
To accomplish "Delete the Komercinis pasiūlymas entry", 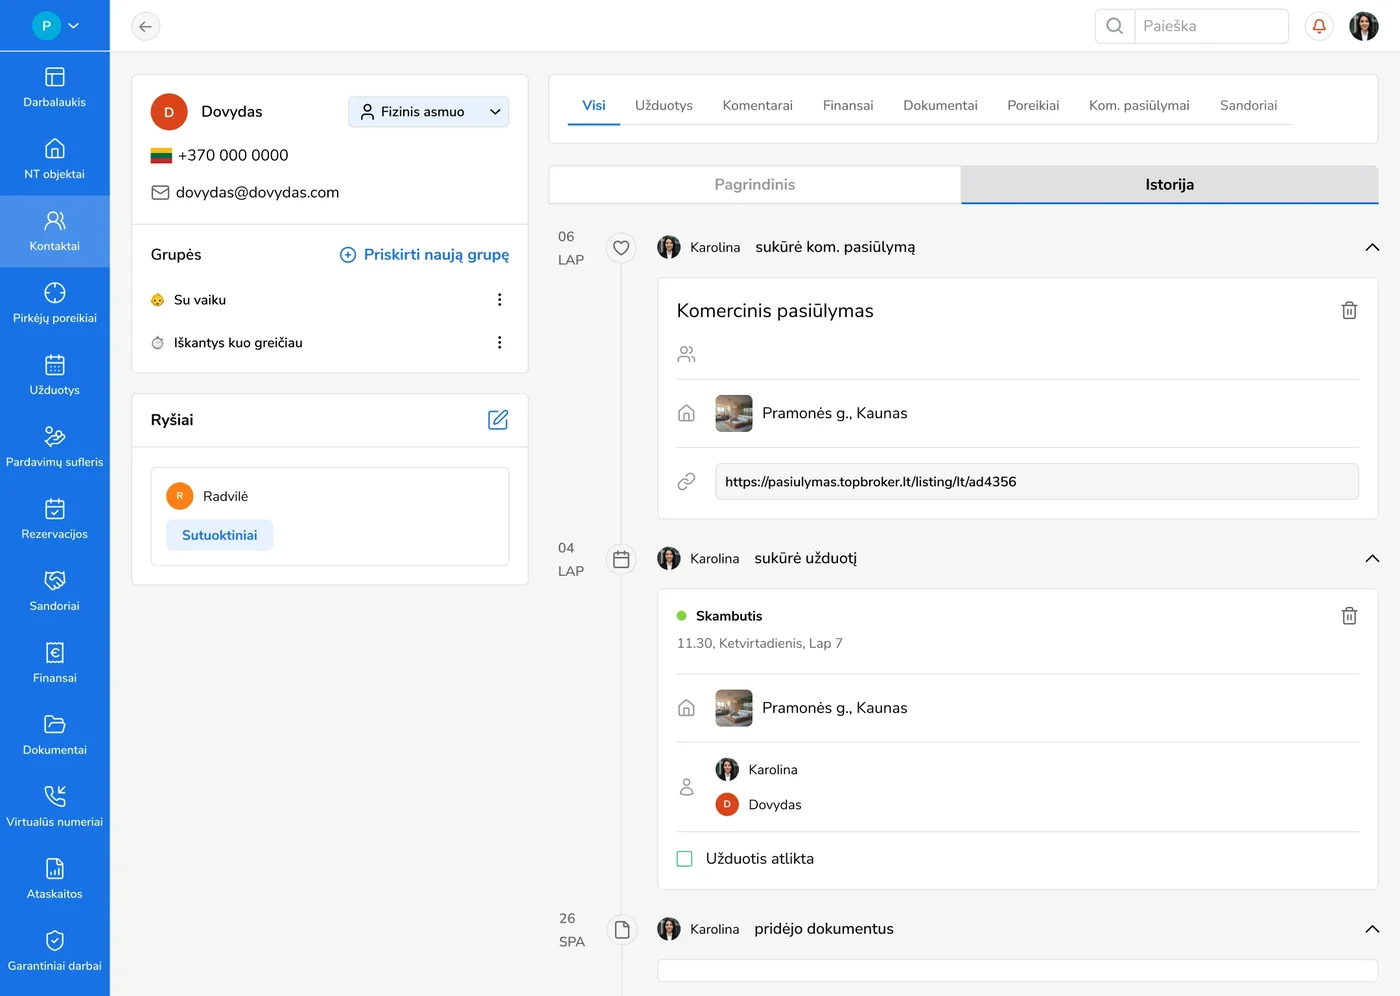I will click(x=1349, y=311).
